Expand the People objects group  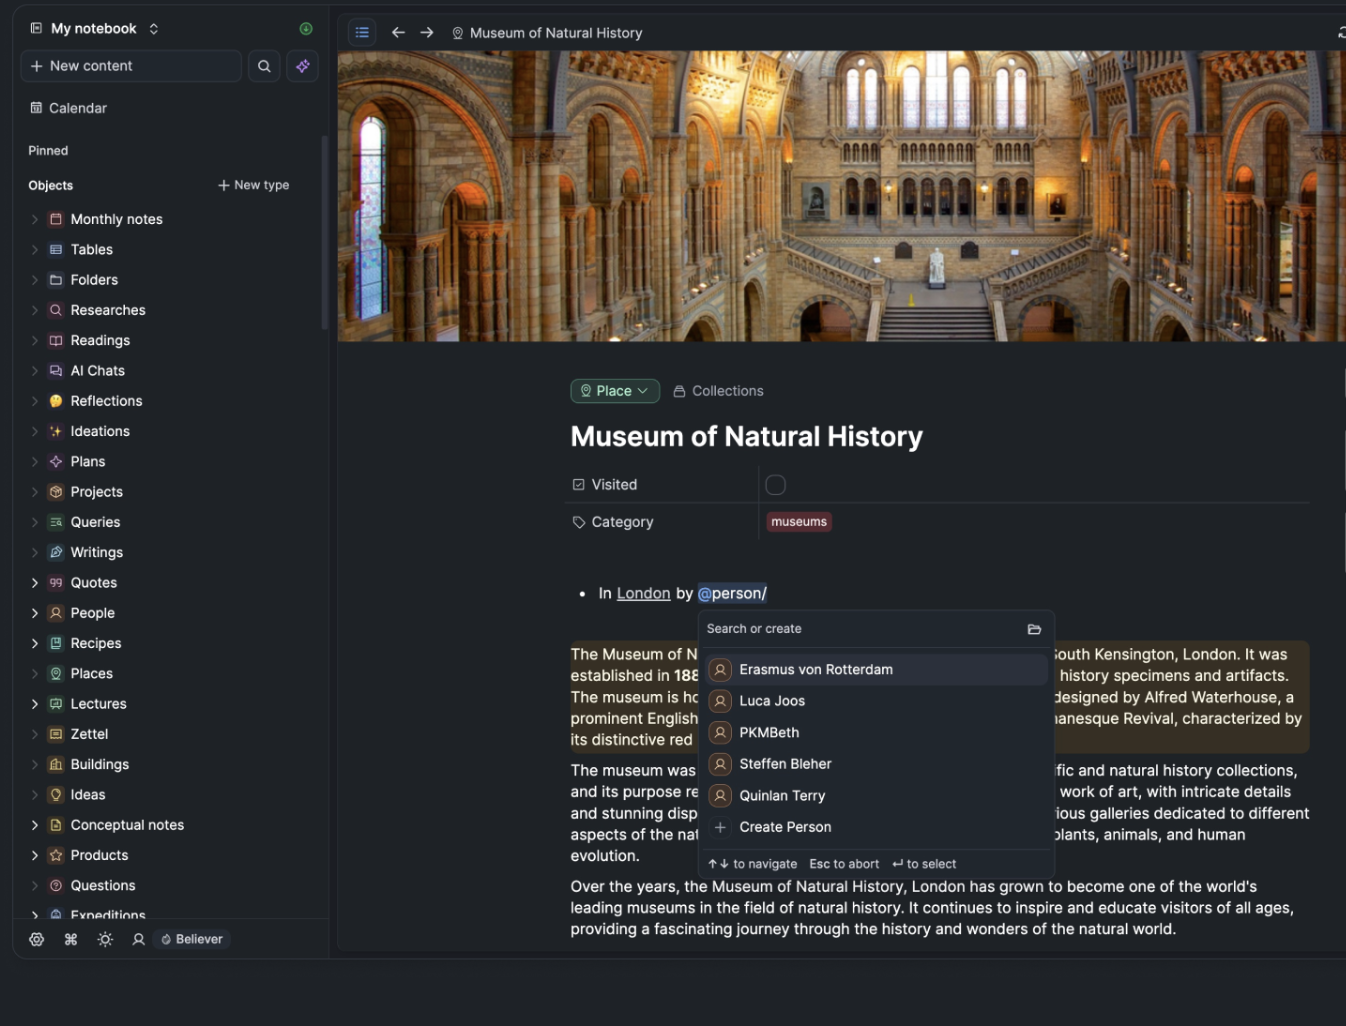coord(35,613)
